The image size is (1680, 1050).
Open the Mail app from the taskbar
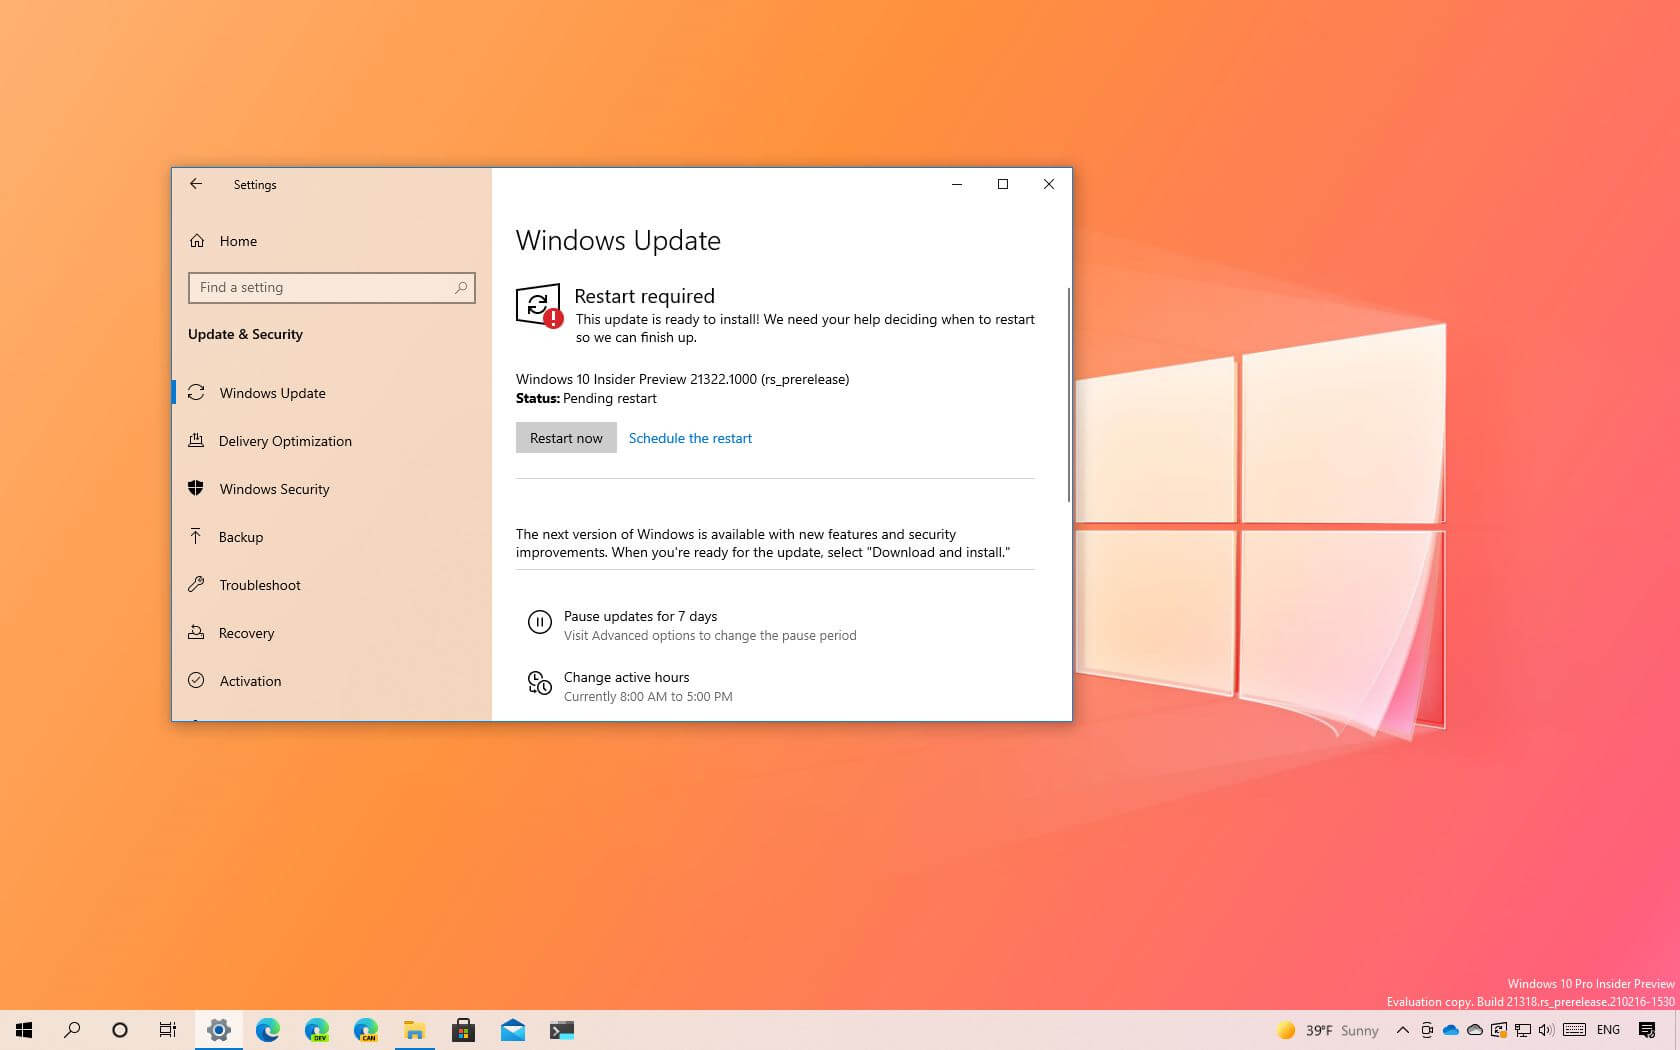click(513, 1030)
